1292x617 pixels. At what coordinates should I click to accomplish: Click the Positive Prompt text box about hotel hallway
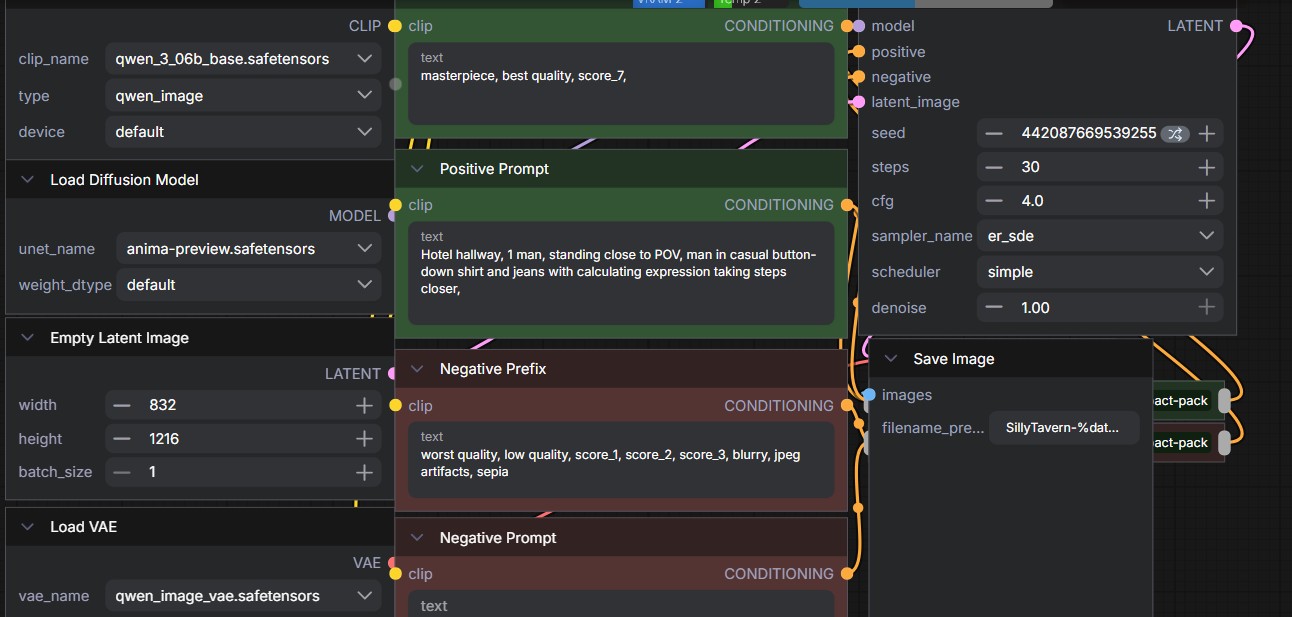pos(621,273)
